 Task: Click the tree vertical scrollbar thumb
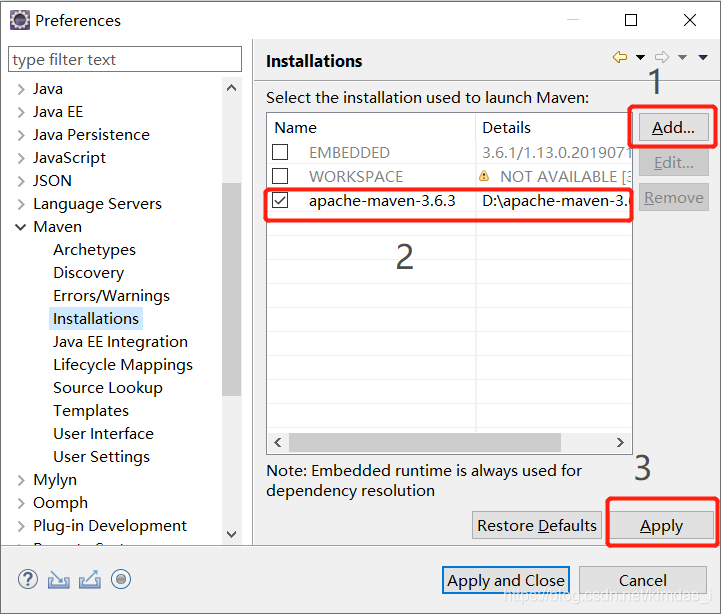pyautogui.click(x=232, y=289)
